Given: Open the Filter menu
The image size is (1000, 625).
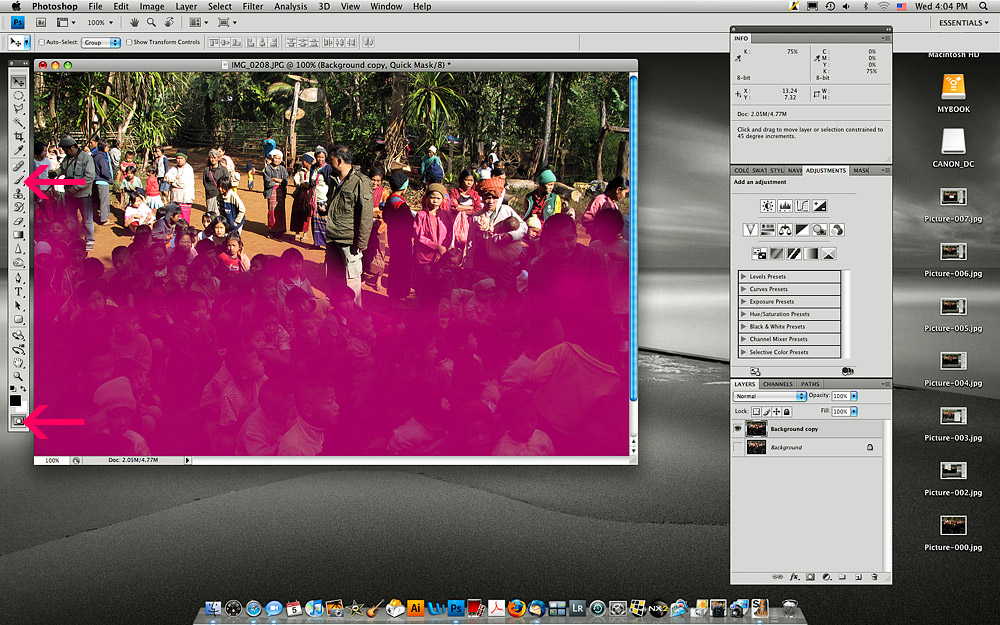Looking at the screenshot, I should tap(253, 6).
